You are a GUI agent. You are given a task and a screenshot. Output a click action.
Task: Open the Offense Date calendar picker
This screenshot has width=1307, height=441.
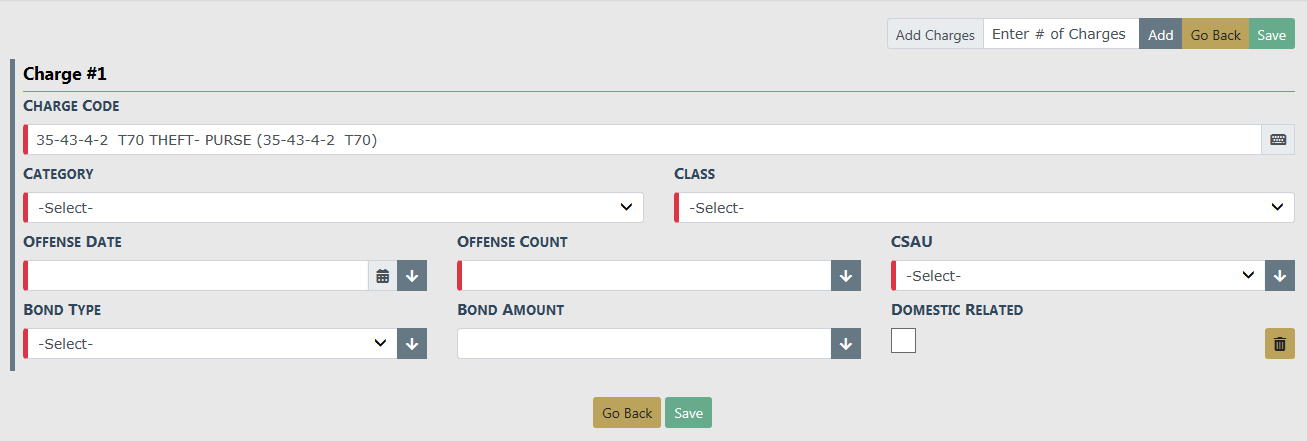(x=382, y=276)
